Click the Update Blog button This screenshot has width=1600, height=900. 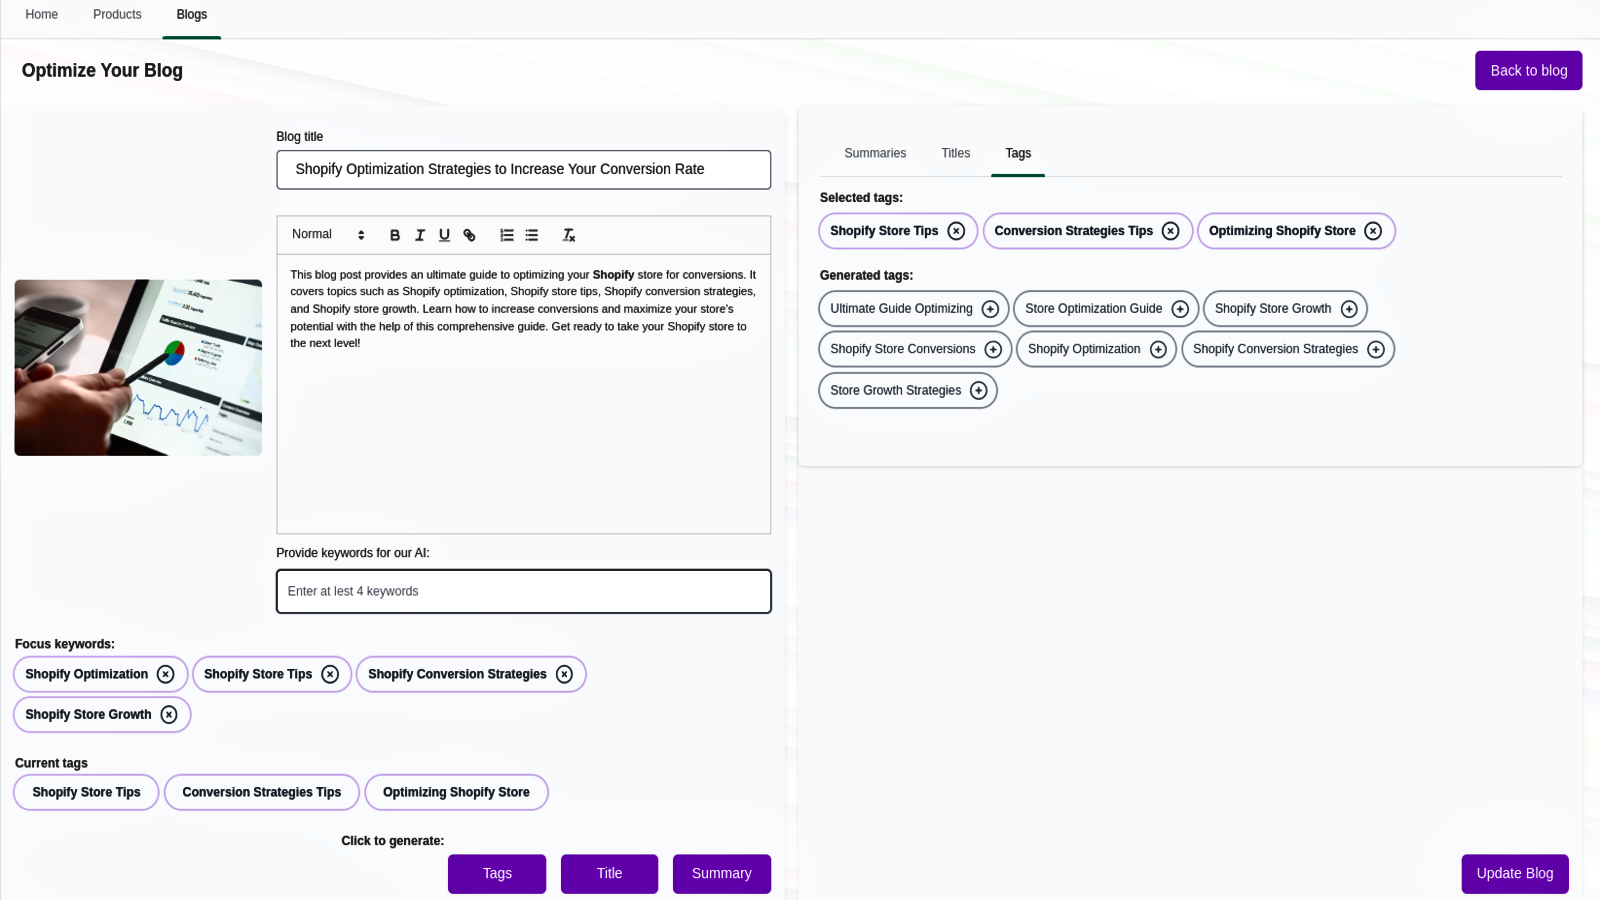[1515, 874]
